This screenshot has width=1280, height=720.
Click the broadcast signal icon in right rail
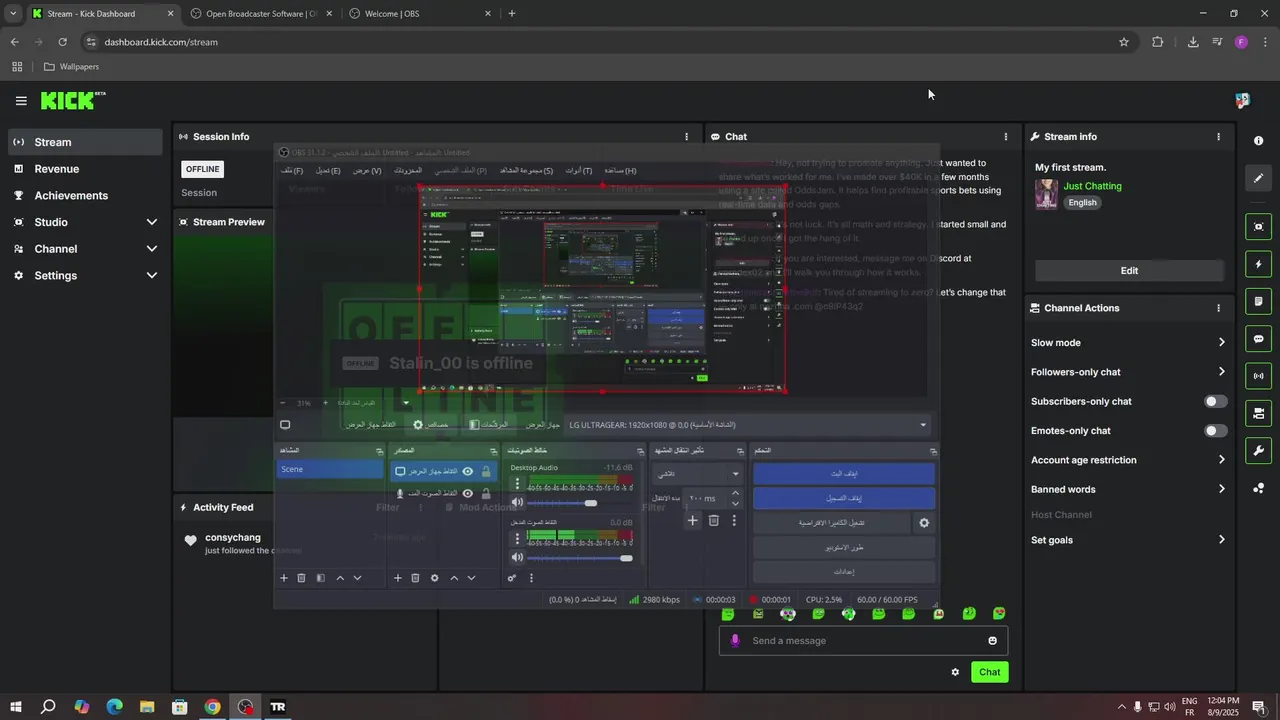pos(1259,376)
